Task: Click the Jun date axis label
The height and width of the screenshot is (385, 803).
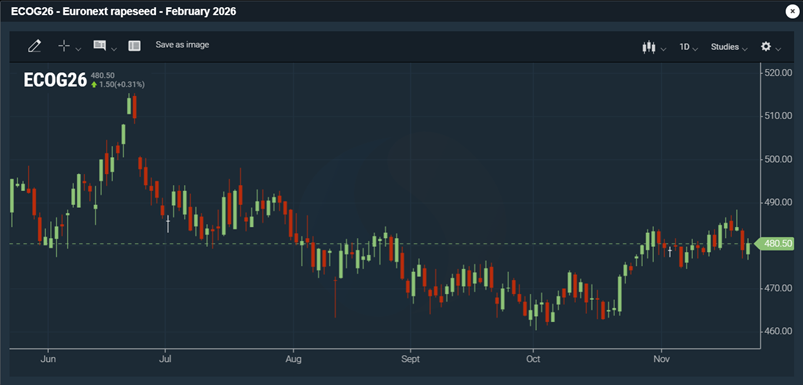Action: click(x=48, y=359)
